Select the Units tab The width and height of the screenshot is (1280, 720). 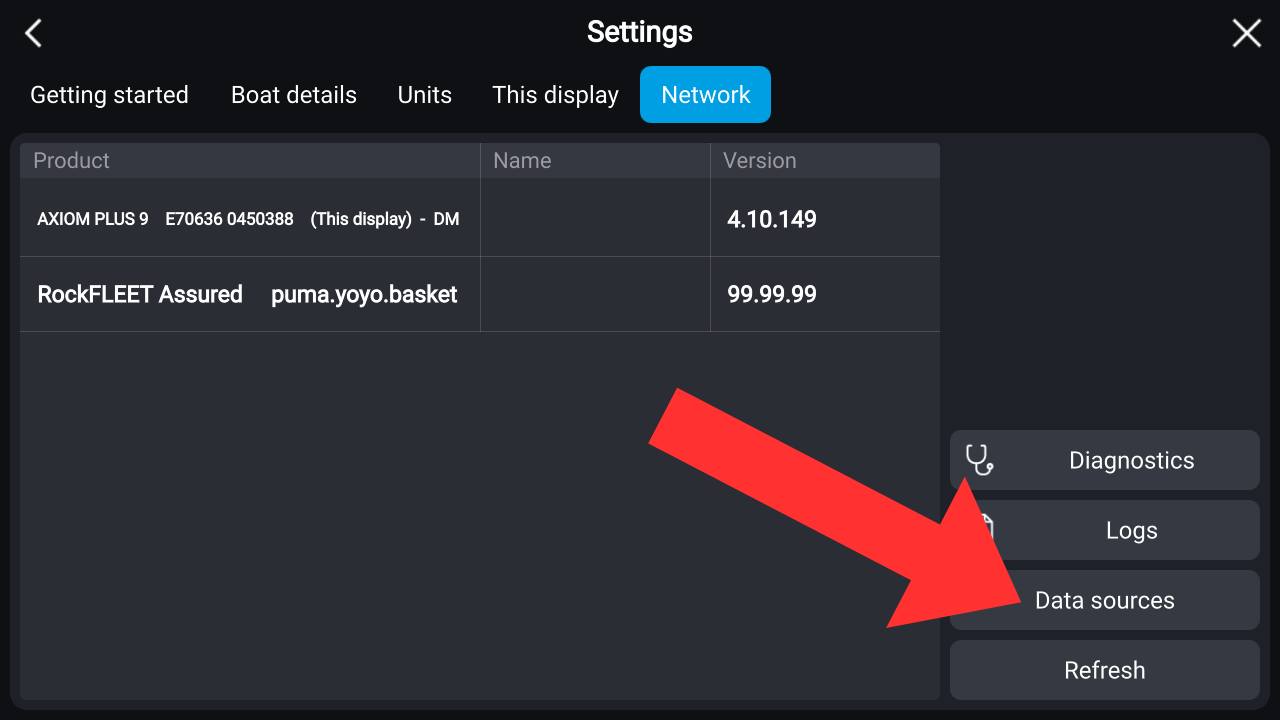click(425, 95)
